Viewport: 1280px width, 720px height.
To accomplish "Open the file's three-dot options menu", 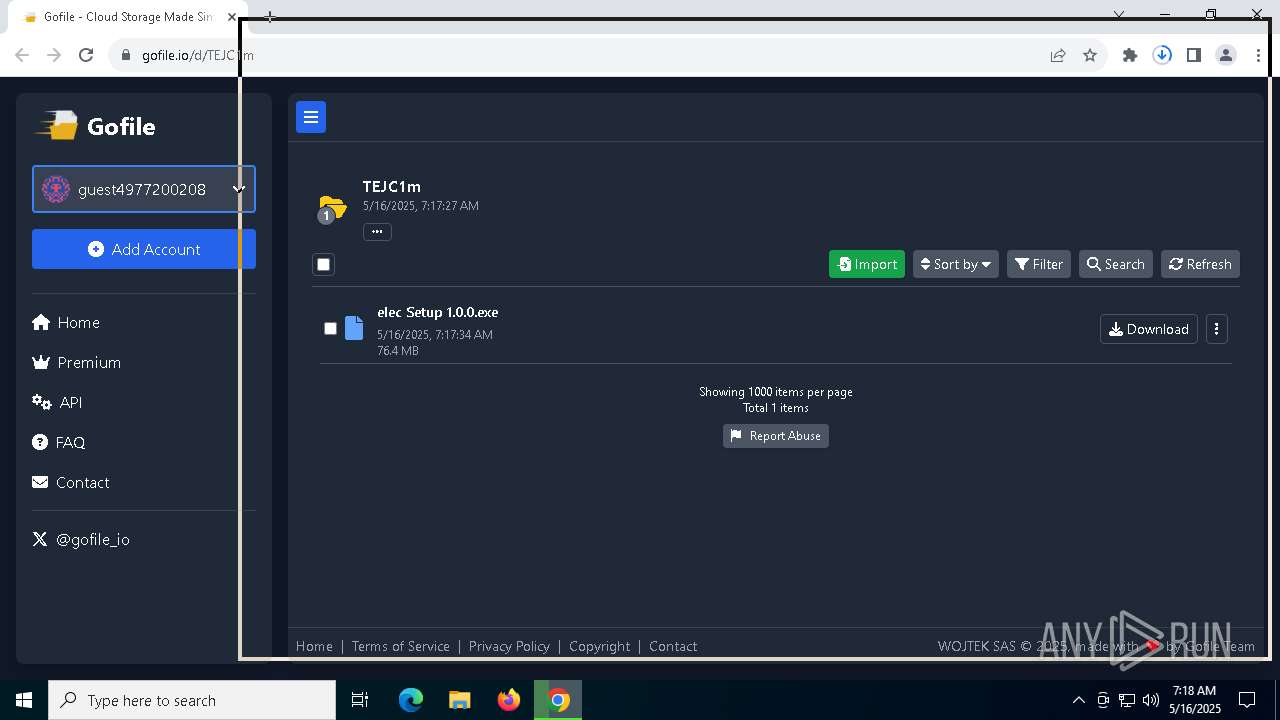I will (1216, 329).
